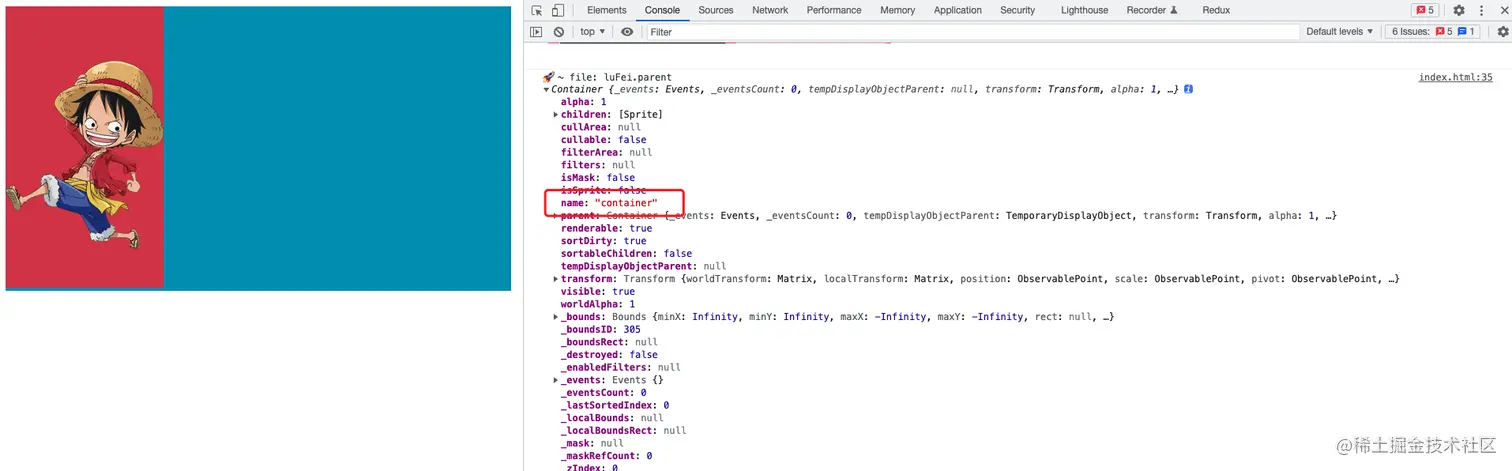Select the tempDisplayObjectParent: null row
The height and width of the screenshot is (471, 1512).
point(644,266)
